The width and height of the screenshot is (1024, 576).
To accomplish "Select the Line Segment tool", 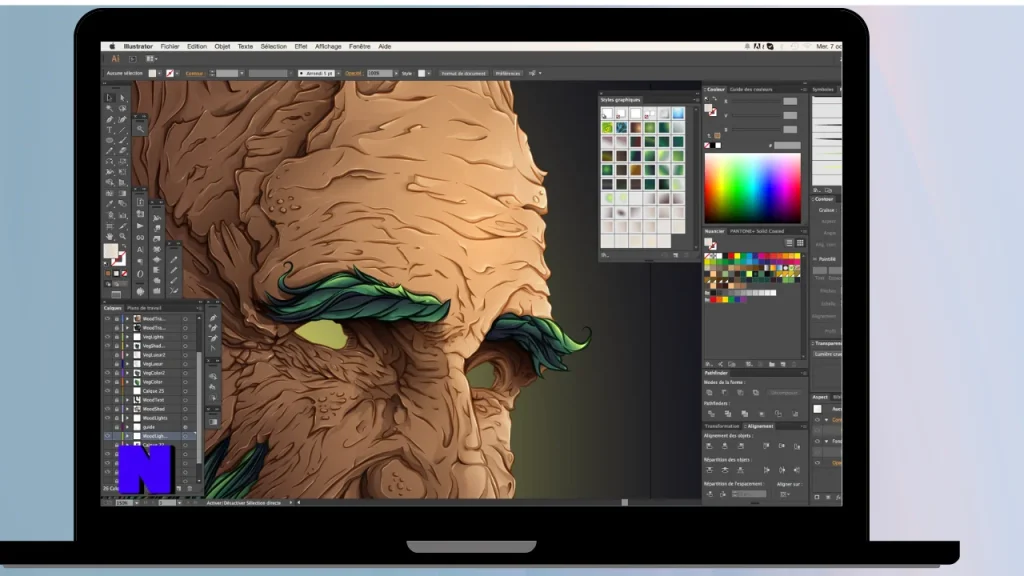I will coord(122,130).
